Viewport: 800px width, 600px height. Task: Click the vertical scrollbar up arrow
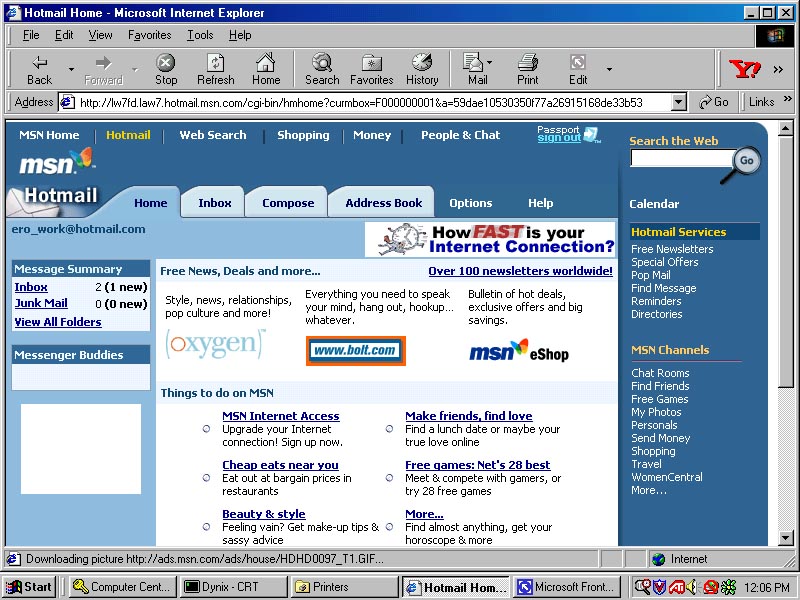(786, 129)
